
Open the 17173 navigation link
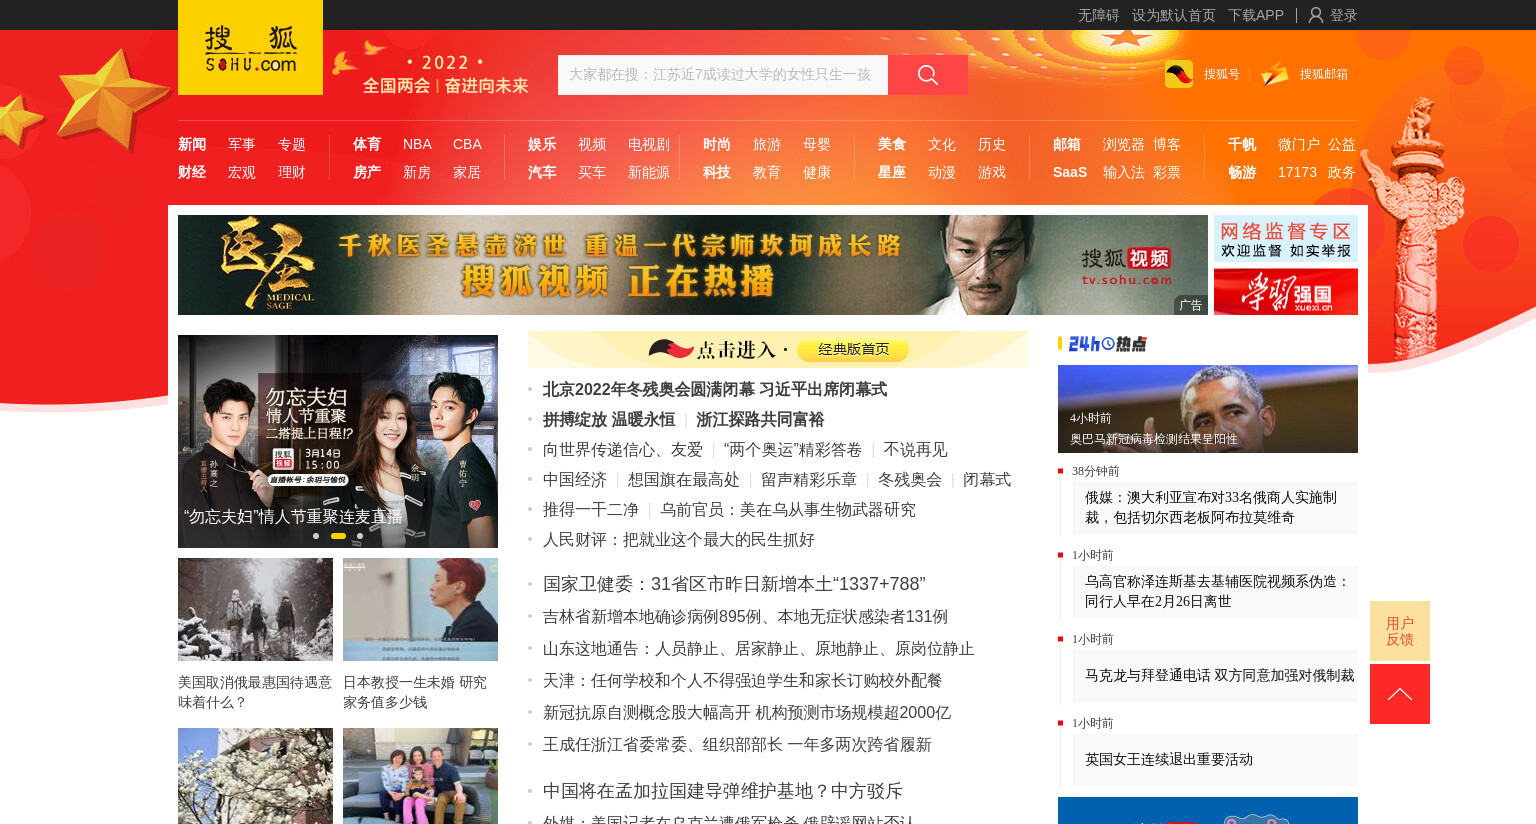pos(1297,172)
